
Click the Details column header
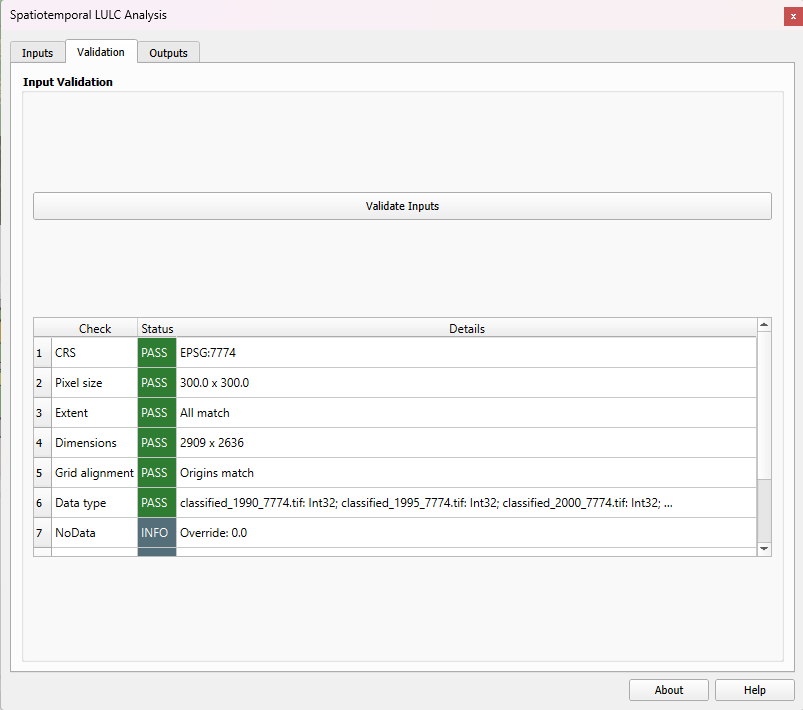point(467,328)
